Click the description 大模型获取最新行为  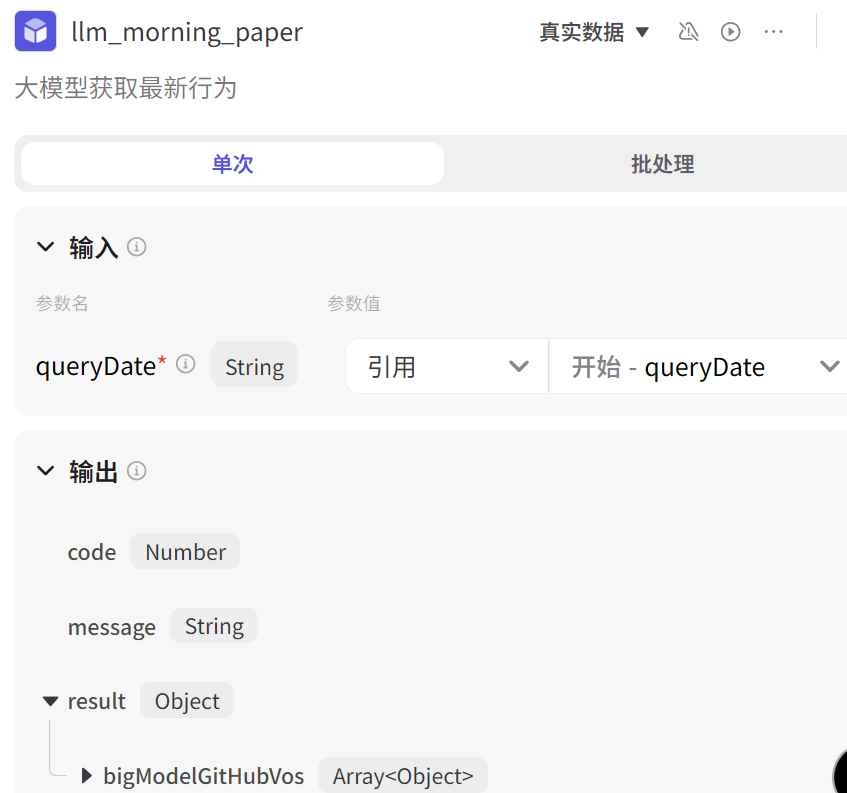tap(126, 89)
